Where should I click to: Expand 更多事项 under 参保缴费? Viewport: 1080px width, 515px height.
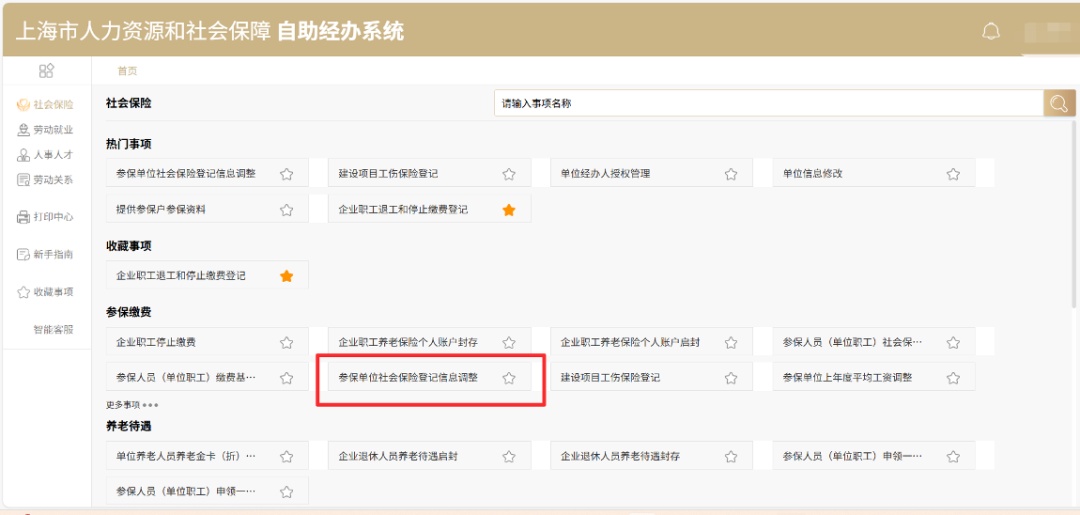point(132,405)
